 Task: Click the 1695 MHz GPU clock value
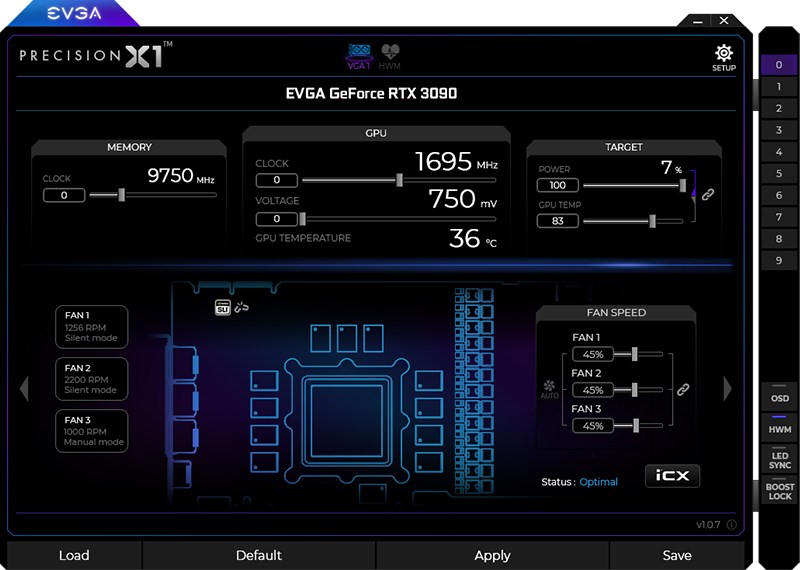pyautogui.click(x=456, y=161)
